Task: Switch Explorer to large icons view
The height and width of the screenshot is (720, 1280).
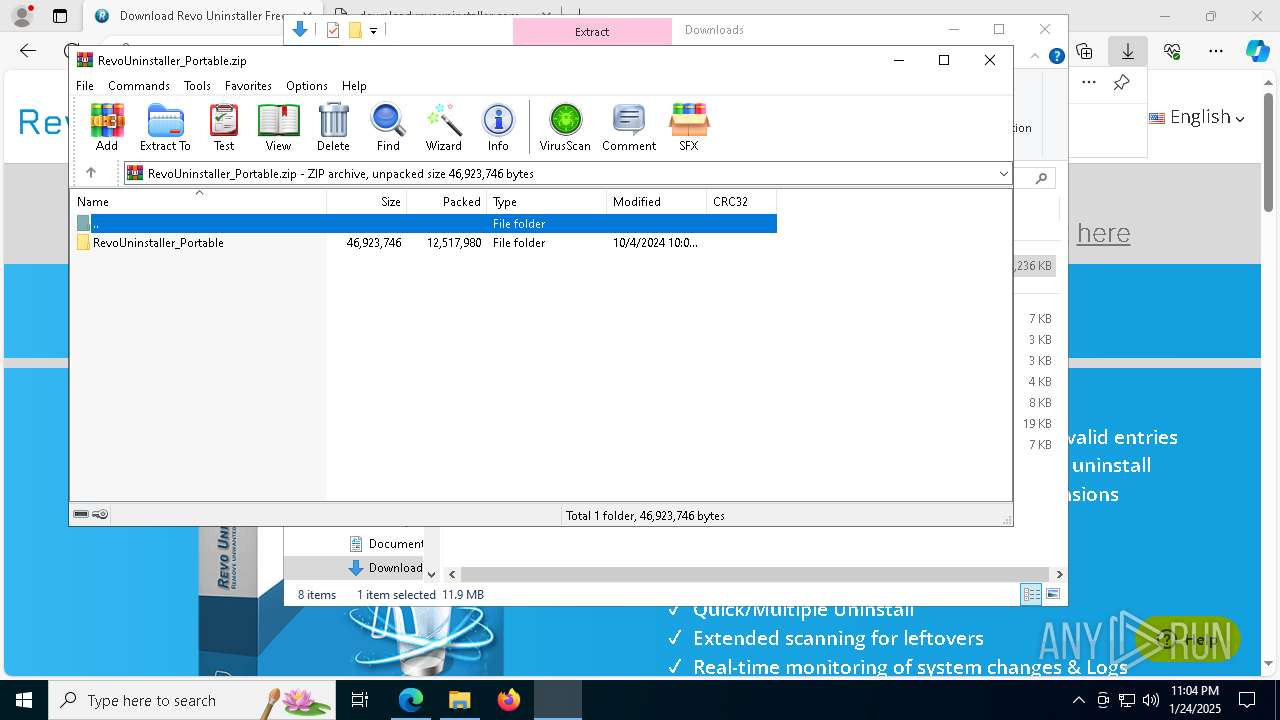Action: coord(1052,594)
